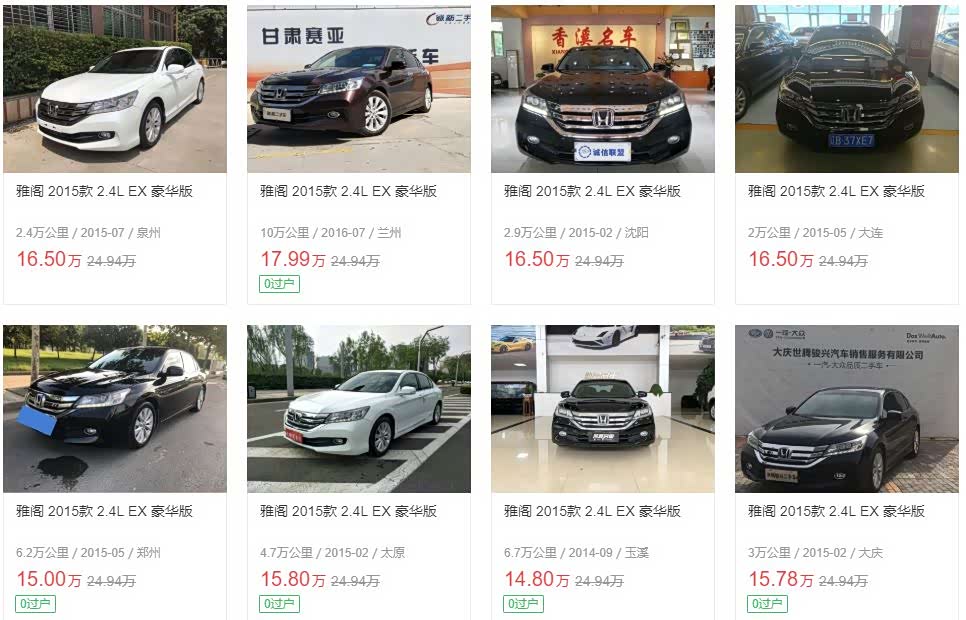Open the white Accord photo from Quanzhou

pyautogui.click(x=115, y=89)
